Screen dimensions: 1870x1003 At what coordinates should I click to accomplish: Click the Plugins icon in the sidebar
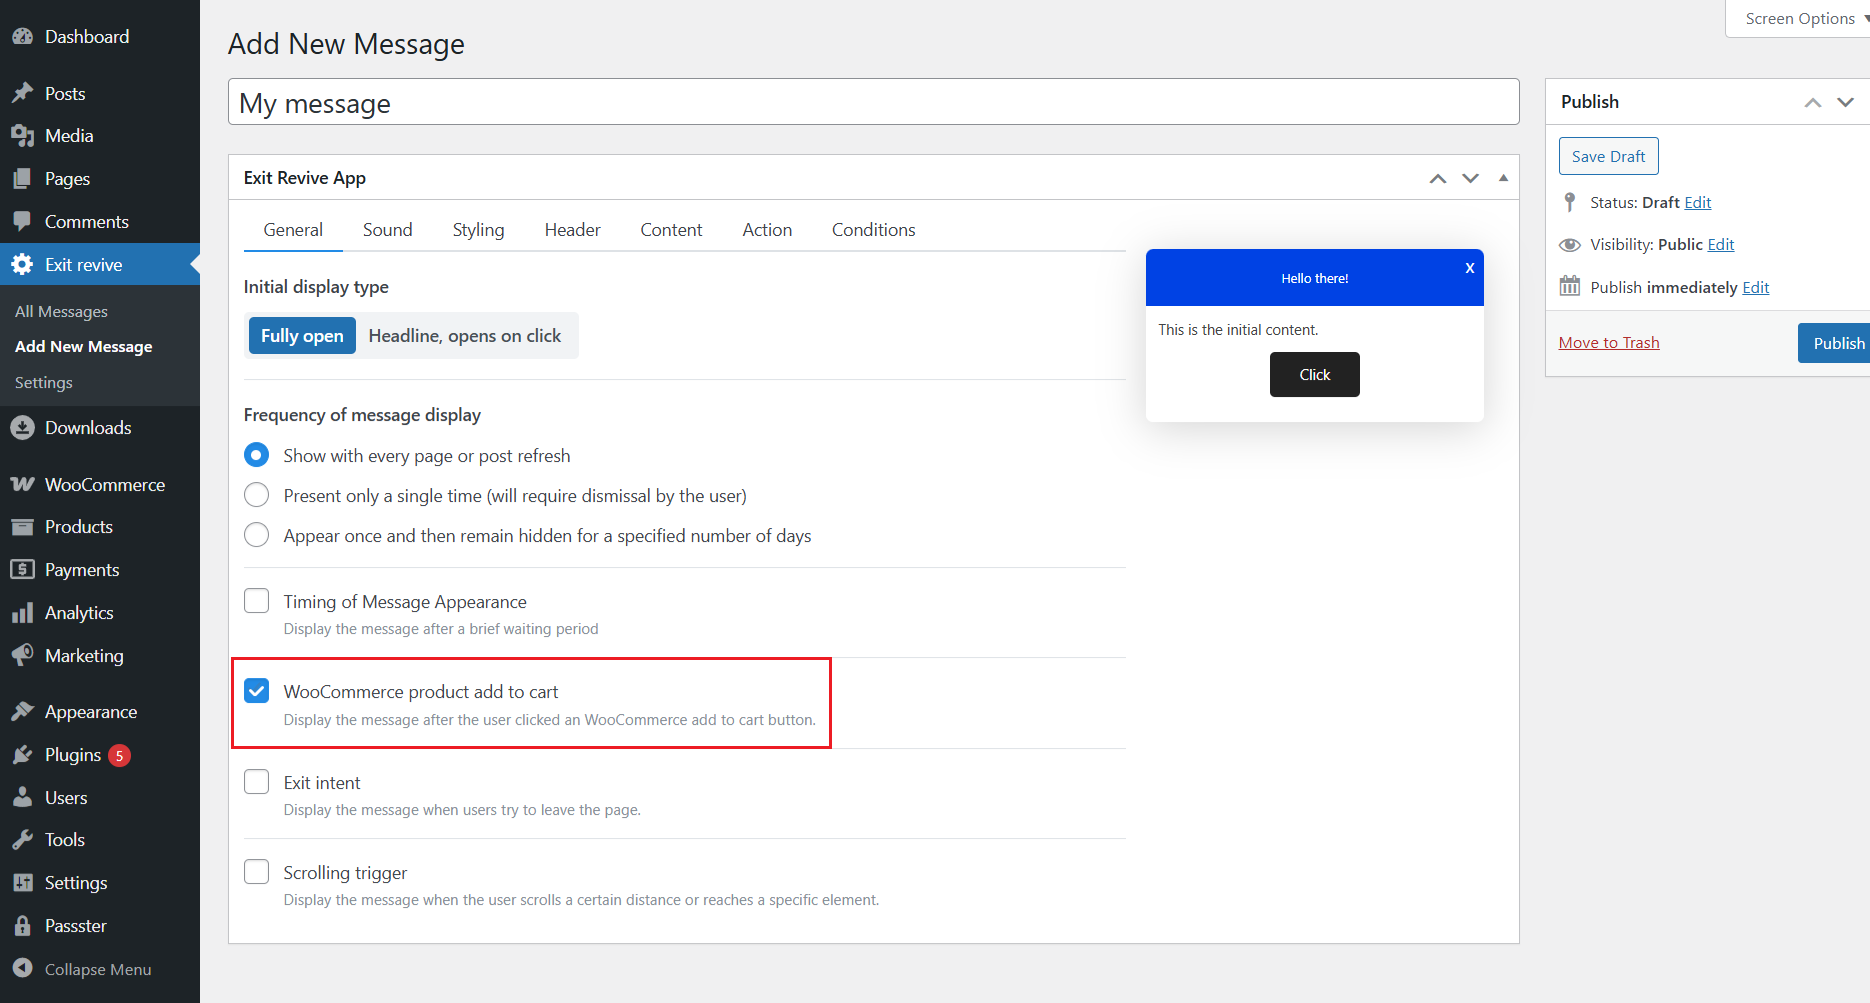pyautogui.click(x=22, y=755)
